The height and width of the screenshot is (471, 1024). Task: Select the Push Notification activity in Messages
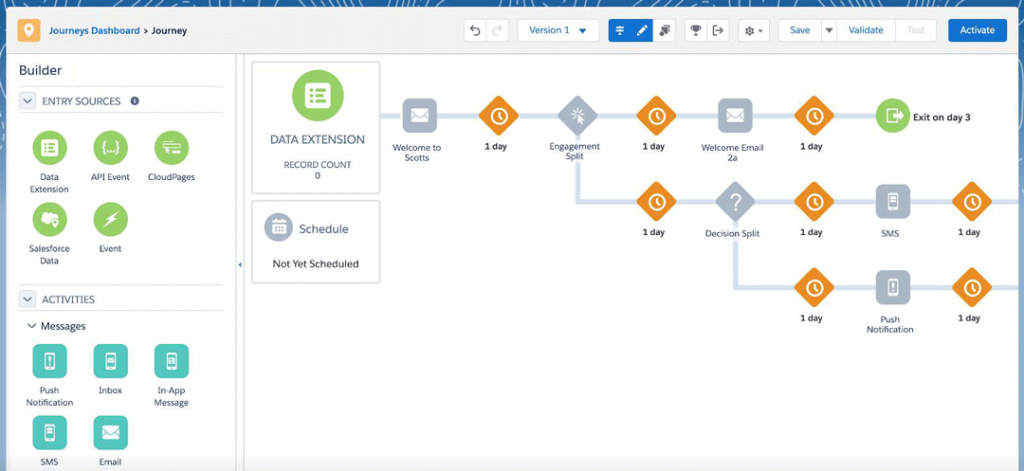pos(49,361)
